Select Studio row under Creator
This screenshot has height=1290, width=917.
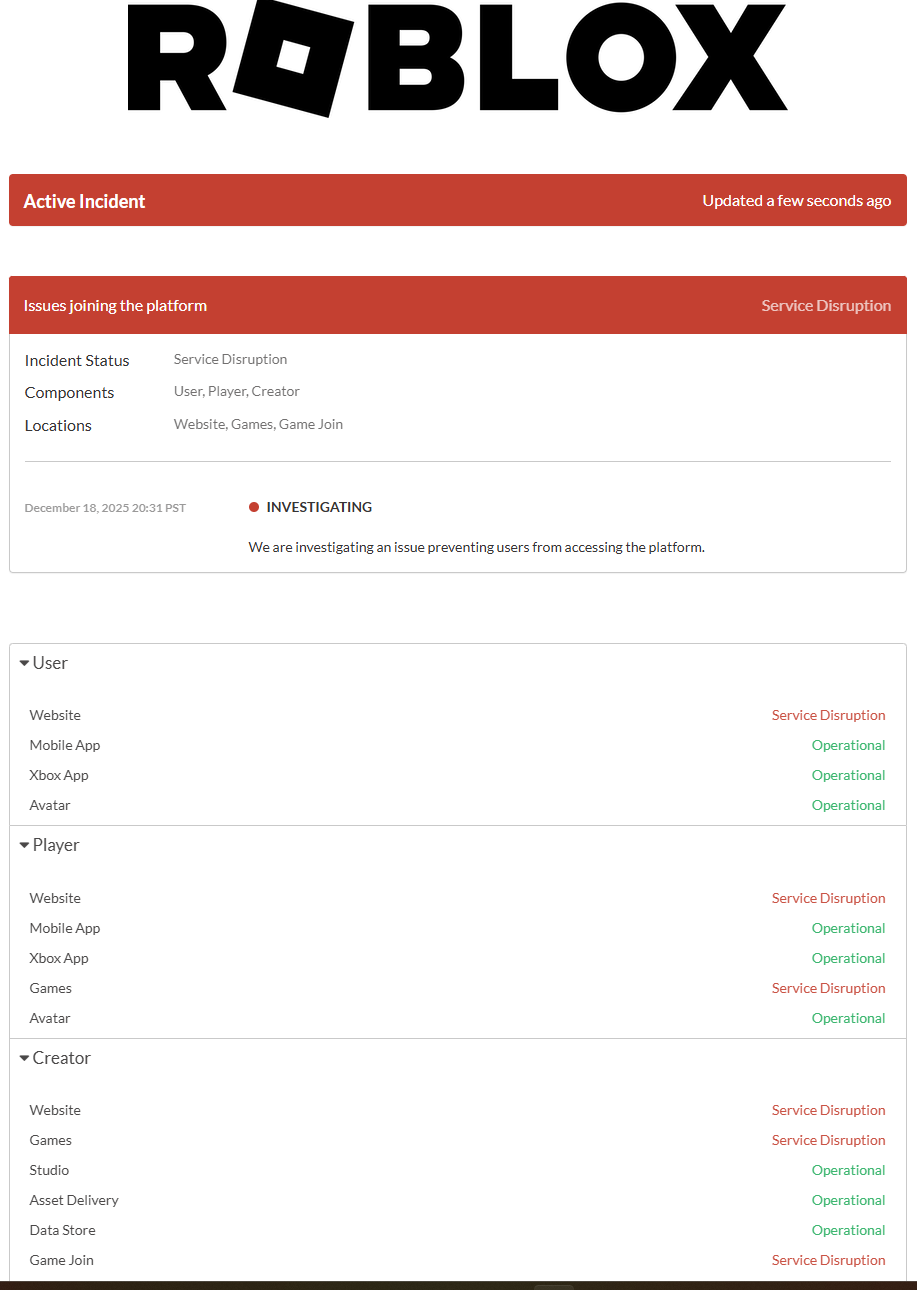(x=50, y=1170)
